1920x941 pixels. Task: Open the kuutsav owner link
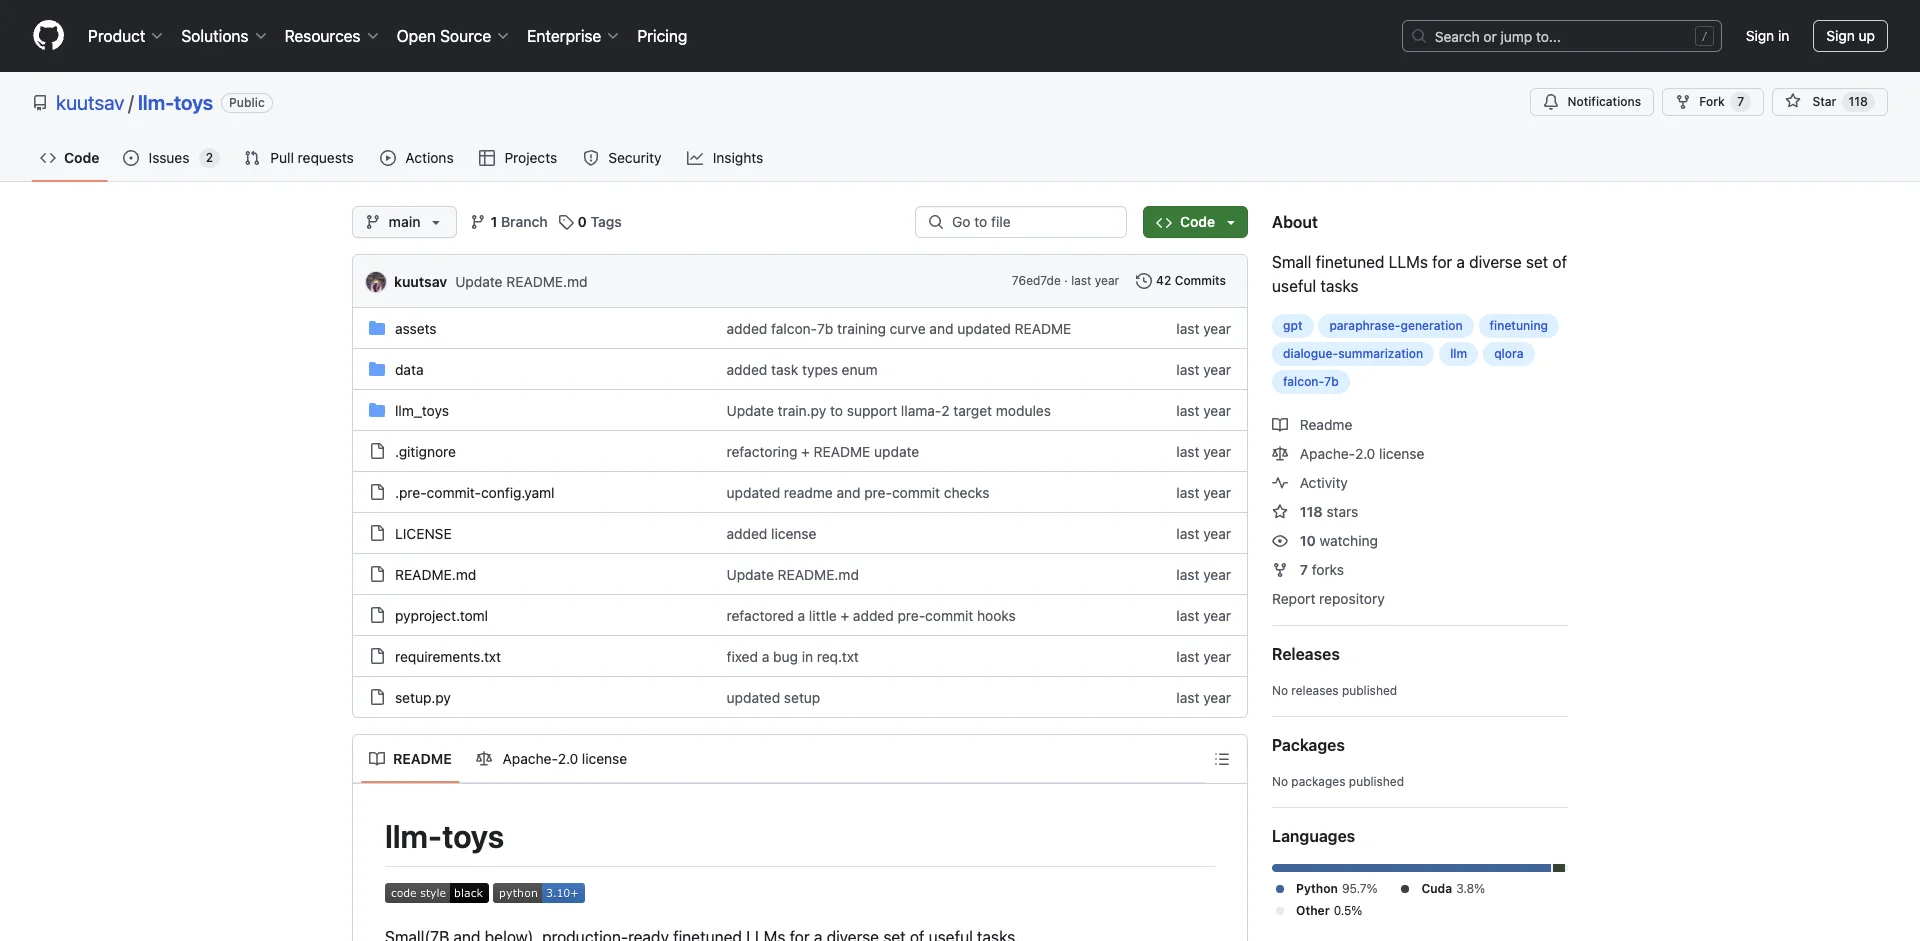[90, 103]
